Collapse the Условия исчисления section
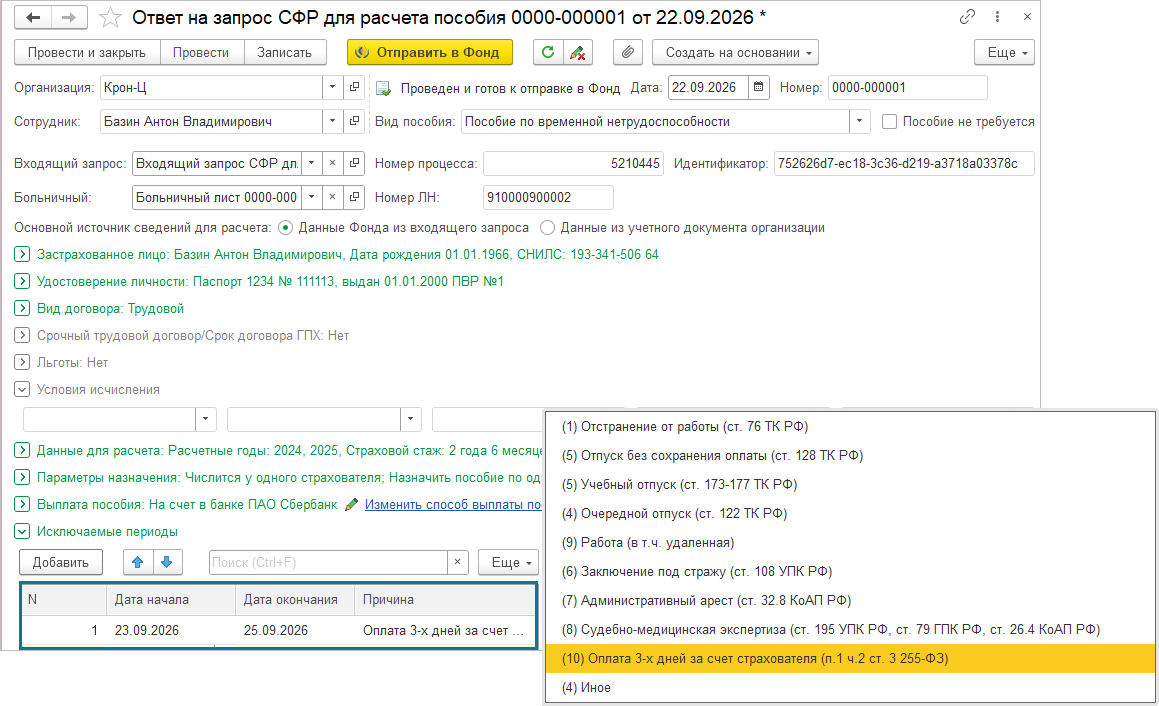1159x706 pixels. tap(22, 389)
